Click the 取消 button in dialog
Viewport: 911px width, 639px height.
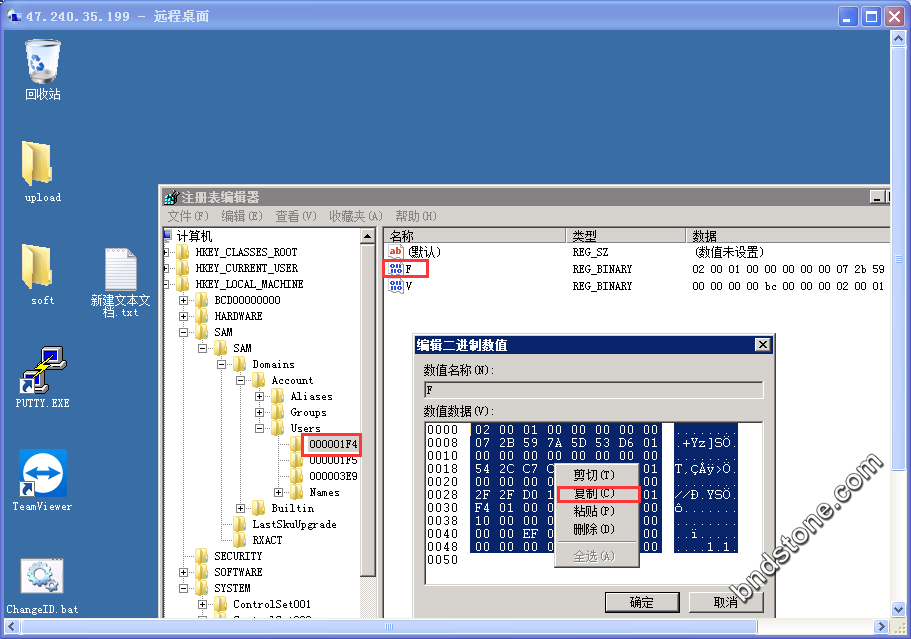[724, 602]
